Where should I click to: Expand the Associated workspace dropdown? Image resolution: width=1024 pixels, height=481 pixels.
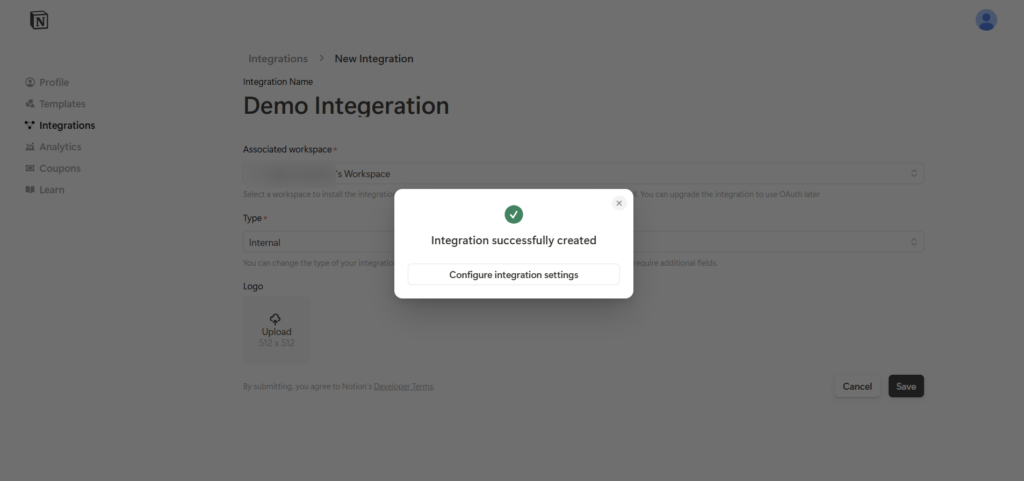tap(583, 174)
